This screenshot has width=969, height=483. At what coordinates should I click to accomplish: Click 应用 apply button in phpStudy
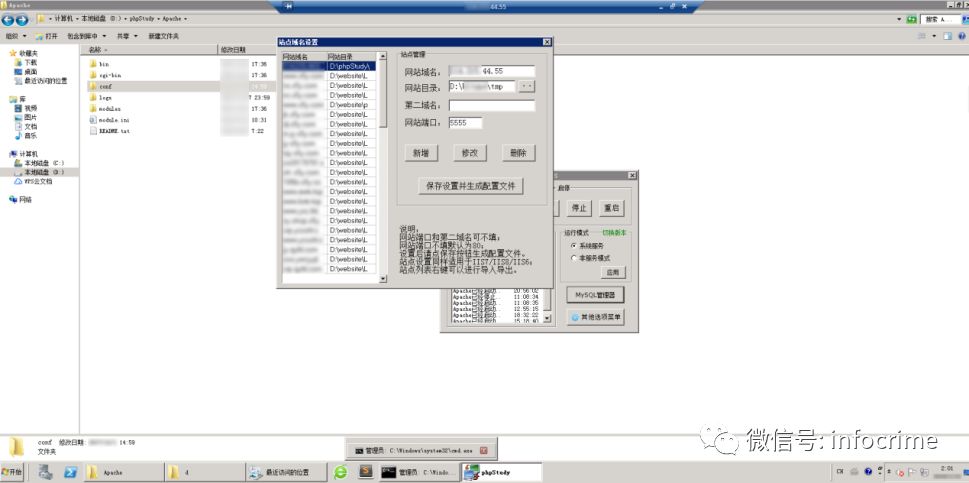tap(612, 272)
